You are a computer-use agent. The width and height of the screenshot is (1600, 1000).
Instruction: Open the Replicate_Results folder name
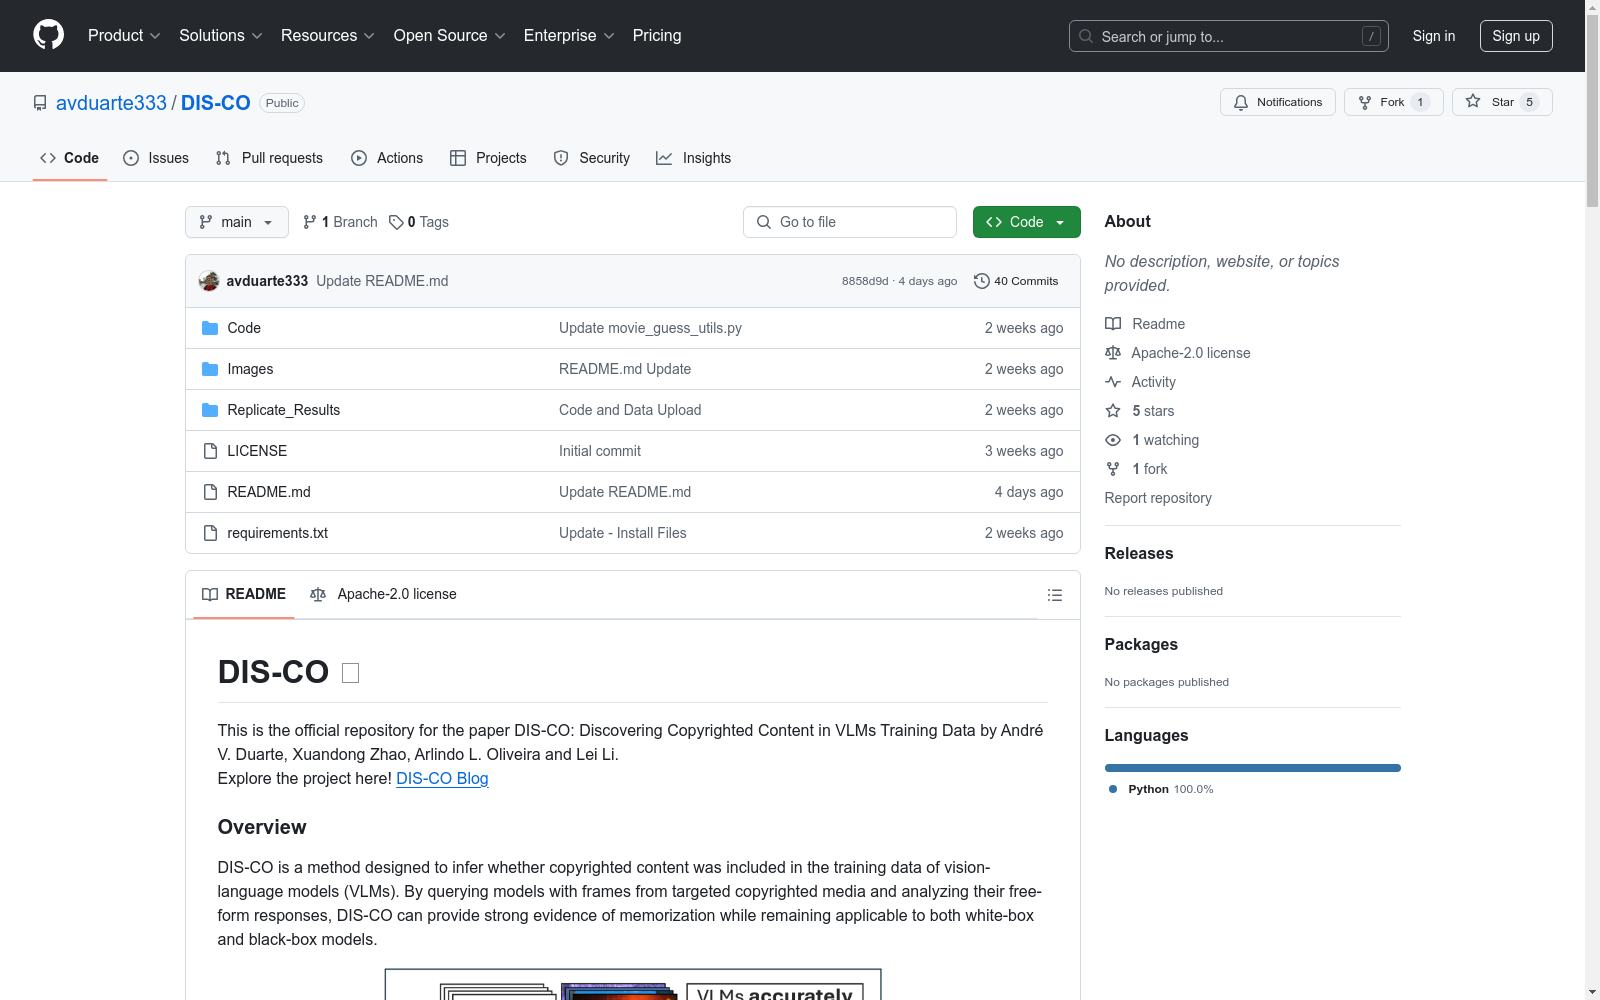click(x=284, y=410)
